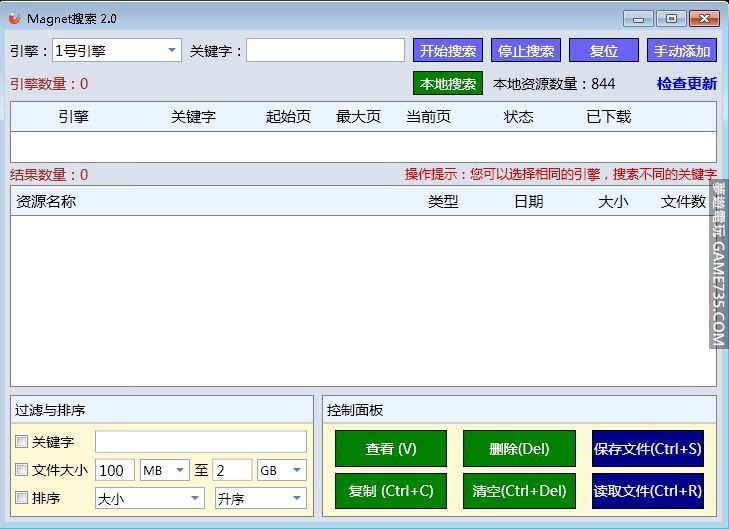
Task: Expand the 引擎 engine dropdown
Action: tap(172, 51)
